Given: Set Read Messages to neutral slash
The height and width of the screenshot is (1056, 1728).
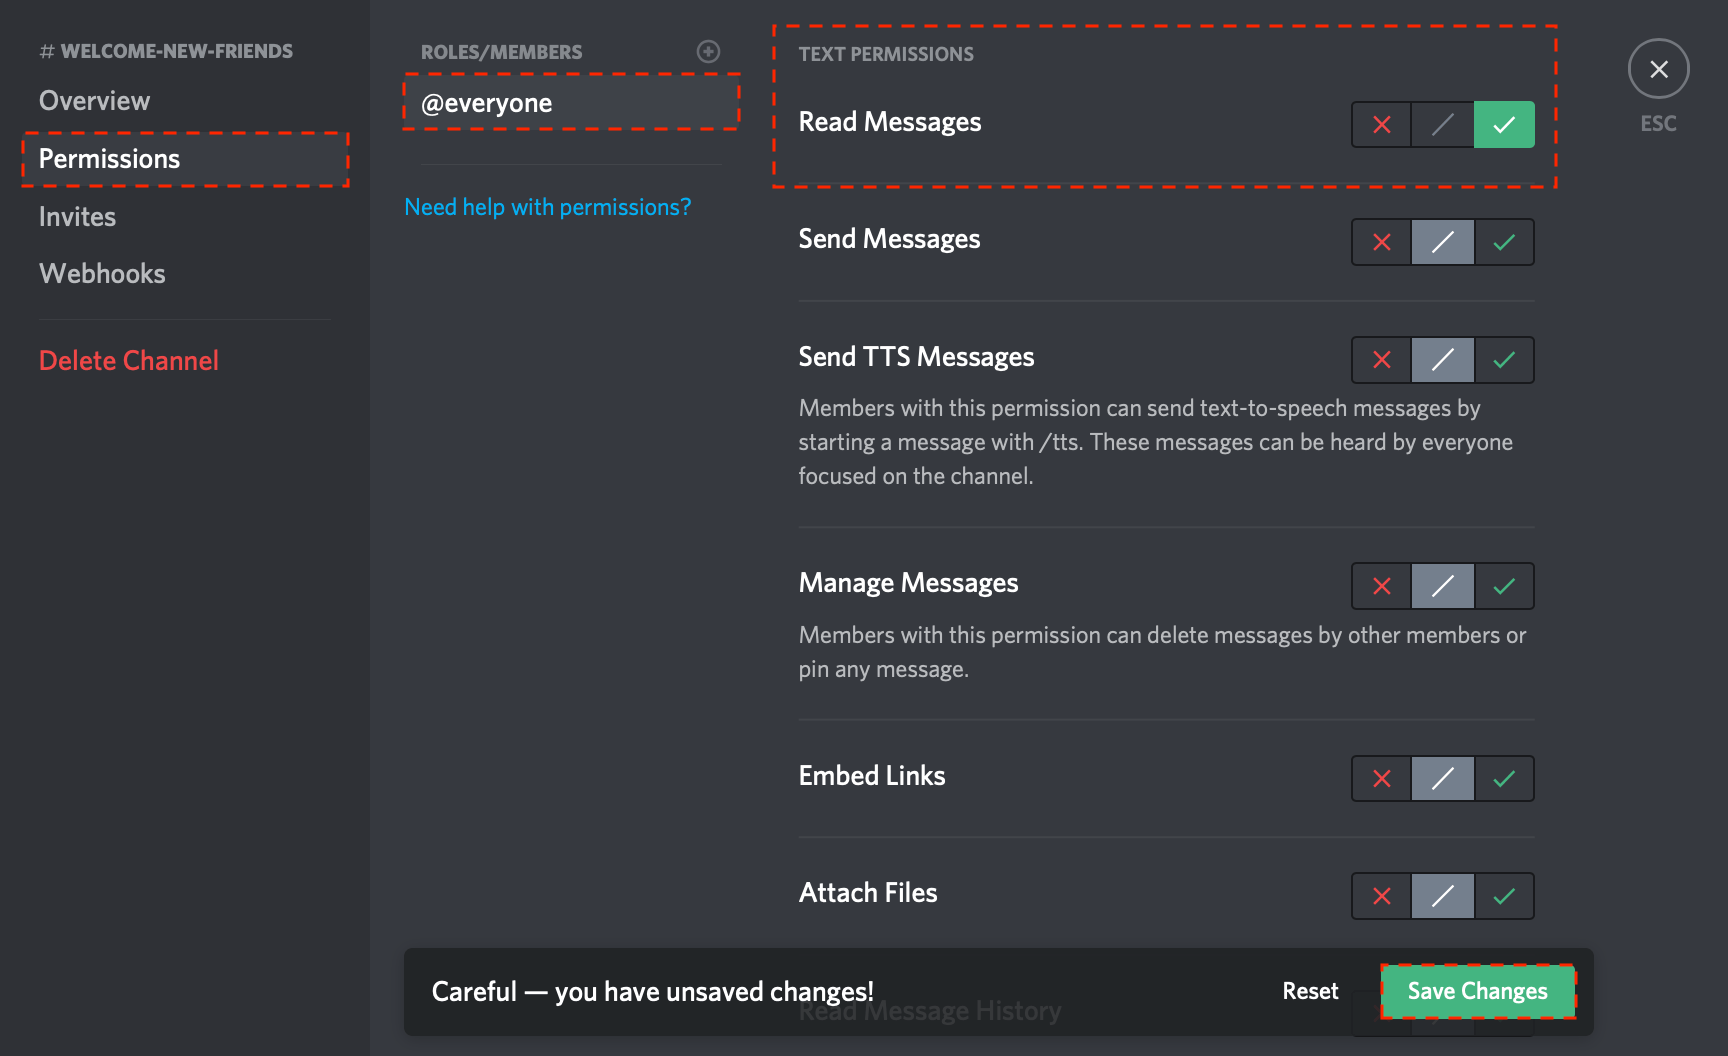Looking at the screenshot, I should tap(1442, 125).
